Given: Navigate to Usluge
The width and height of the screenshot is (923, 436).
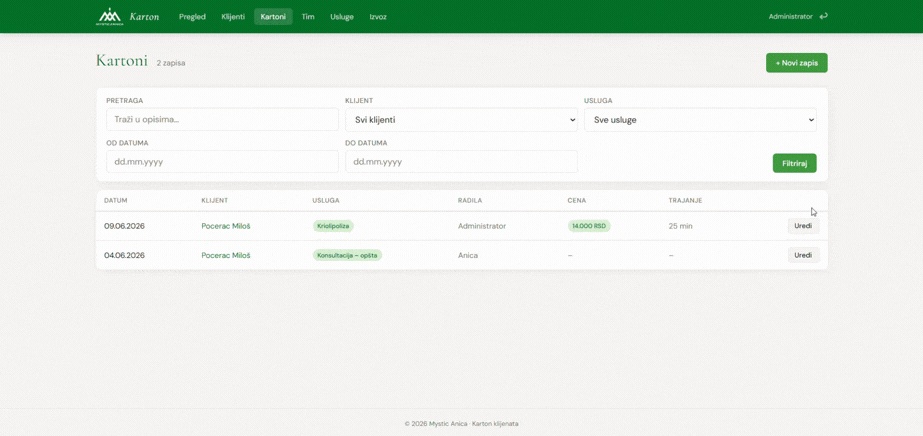Looking at the screenshot, I should (x=342, y=16).
